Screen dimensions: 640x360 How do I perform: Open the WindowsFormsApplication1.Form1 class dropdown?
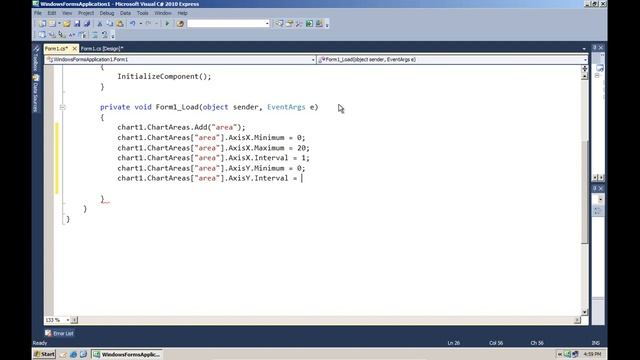180,60
